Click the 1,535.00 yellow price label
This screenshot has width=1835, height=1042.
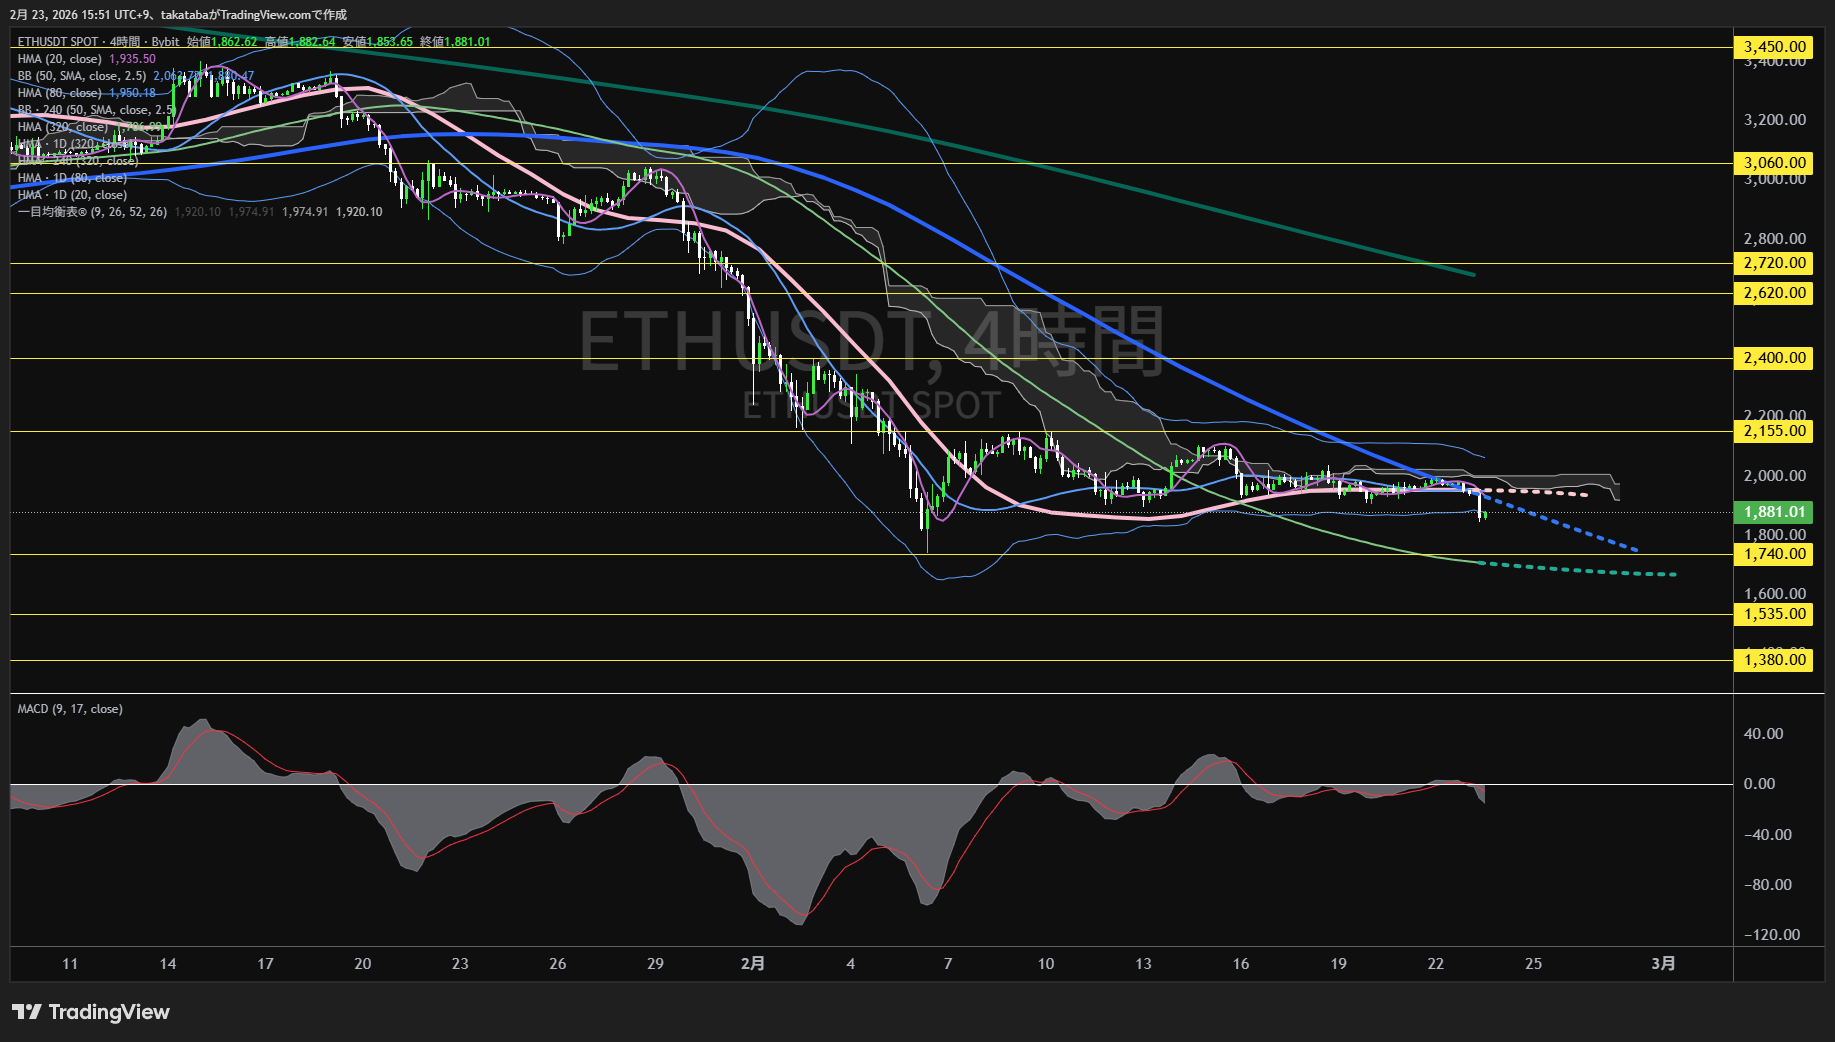tap(1774, 614)
